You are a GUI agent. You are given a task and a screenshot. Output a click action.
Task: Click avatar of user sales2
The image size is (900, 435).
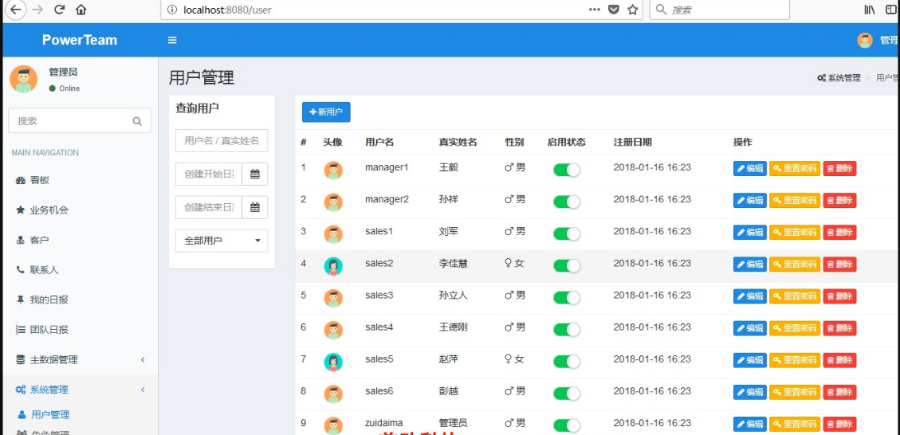333,266
